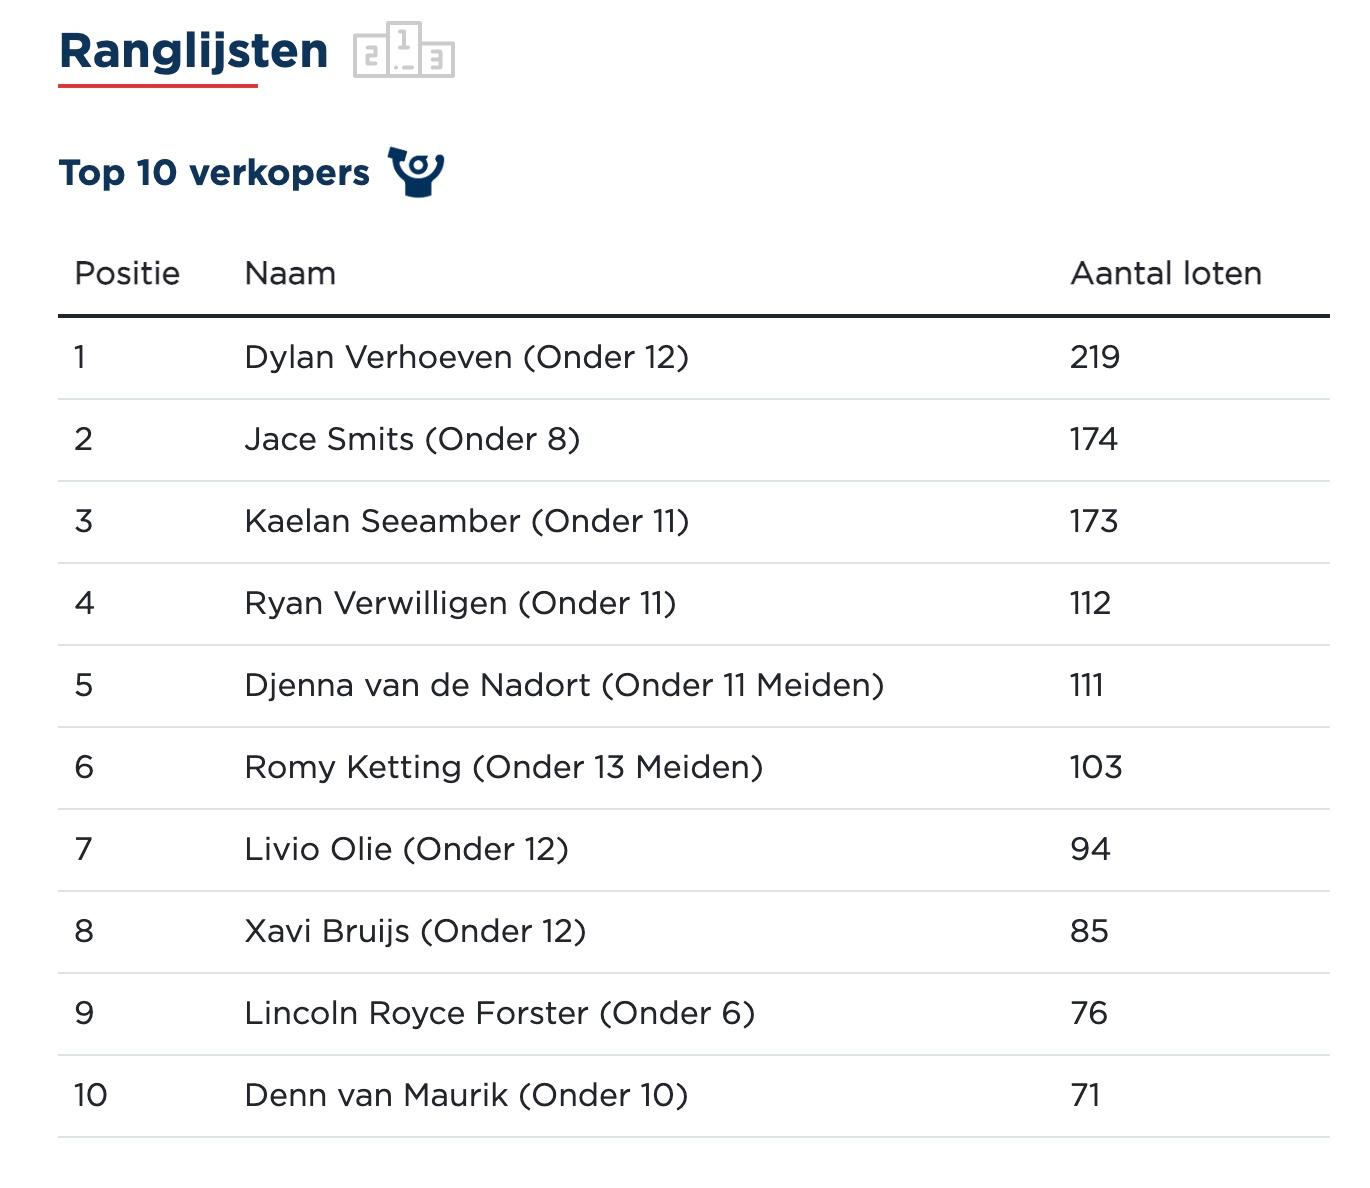Click the 71 lot count value
Screen dimensions: 1370x1188
(1085, 1096)
